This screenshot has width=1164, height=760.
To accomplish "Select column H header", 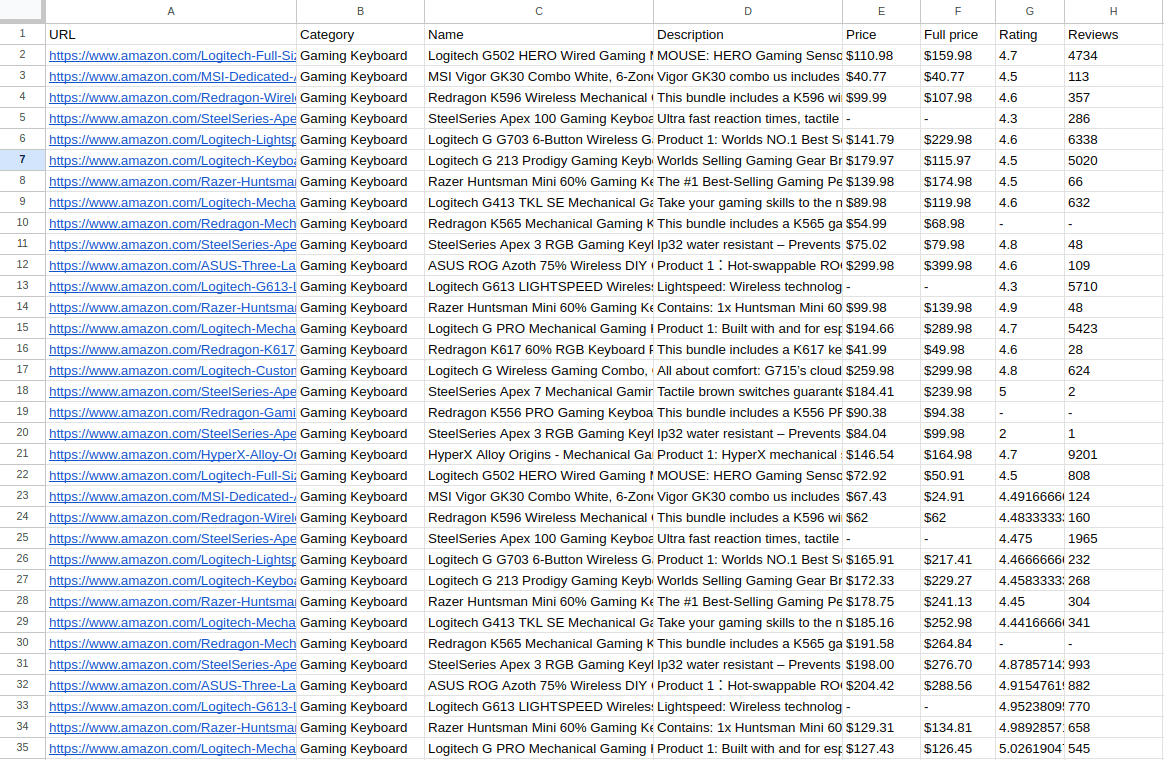I will (x=1114, y=11).
